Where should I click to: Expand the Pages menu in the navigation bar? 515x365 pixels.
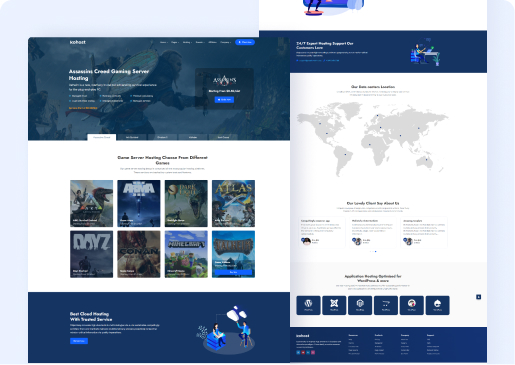(x=175, y=42)
